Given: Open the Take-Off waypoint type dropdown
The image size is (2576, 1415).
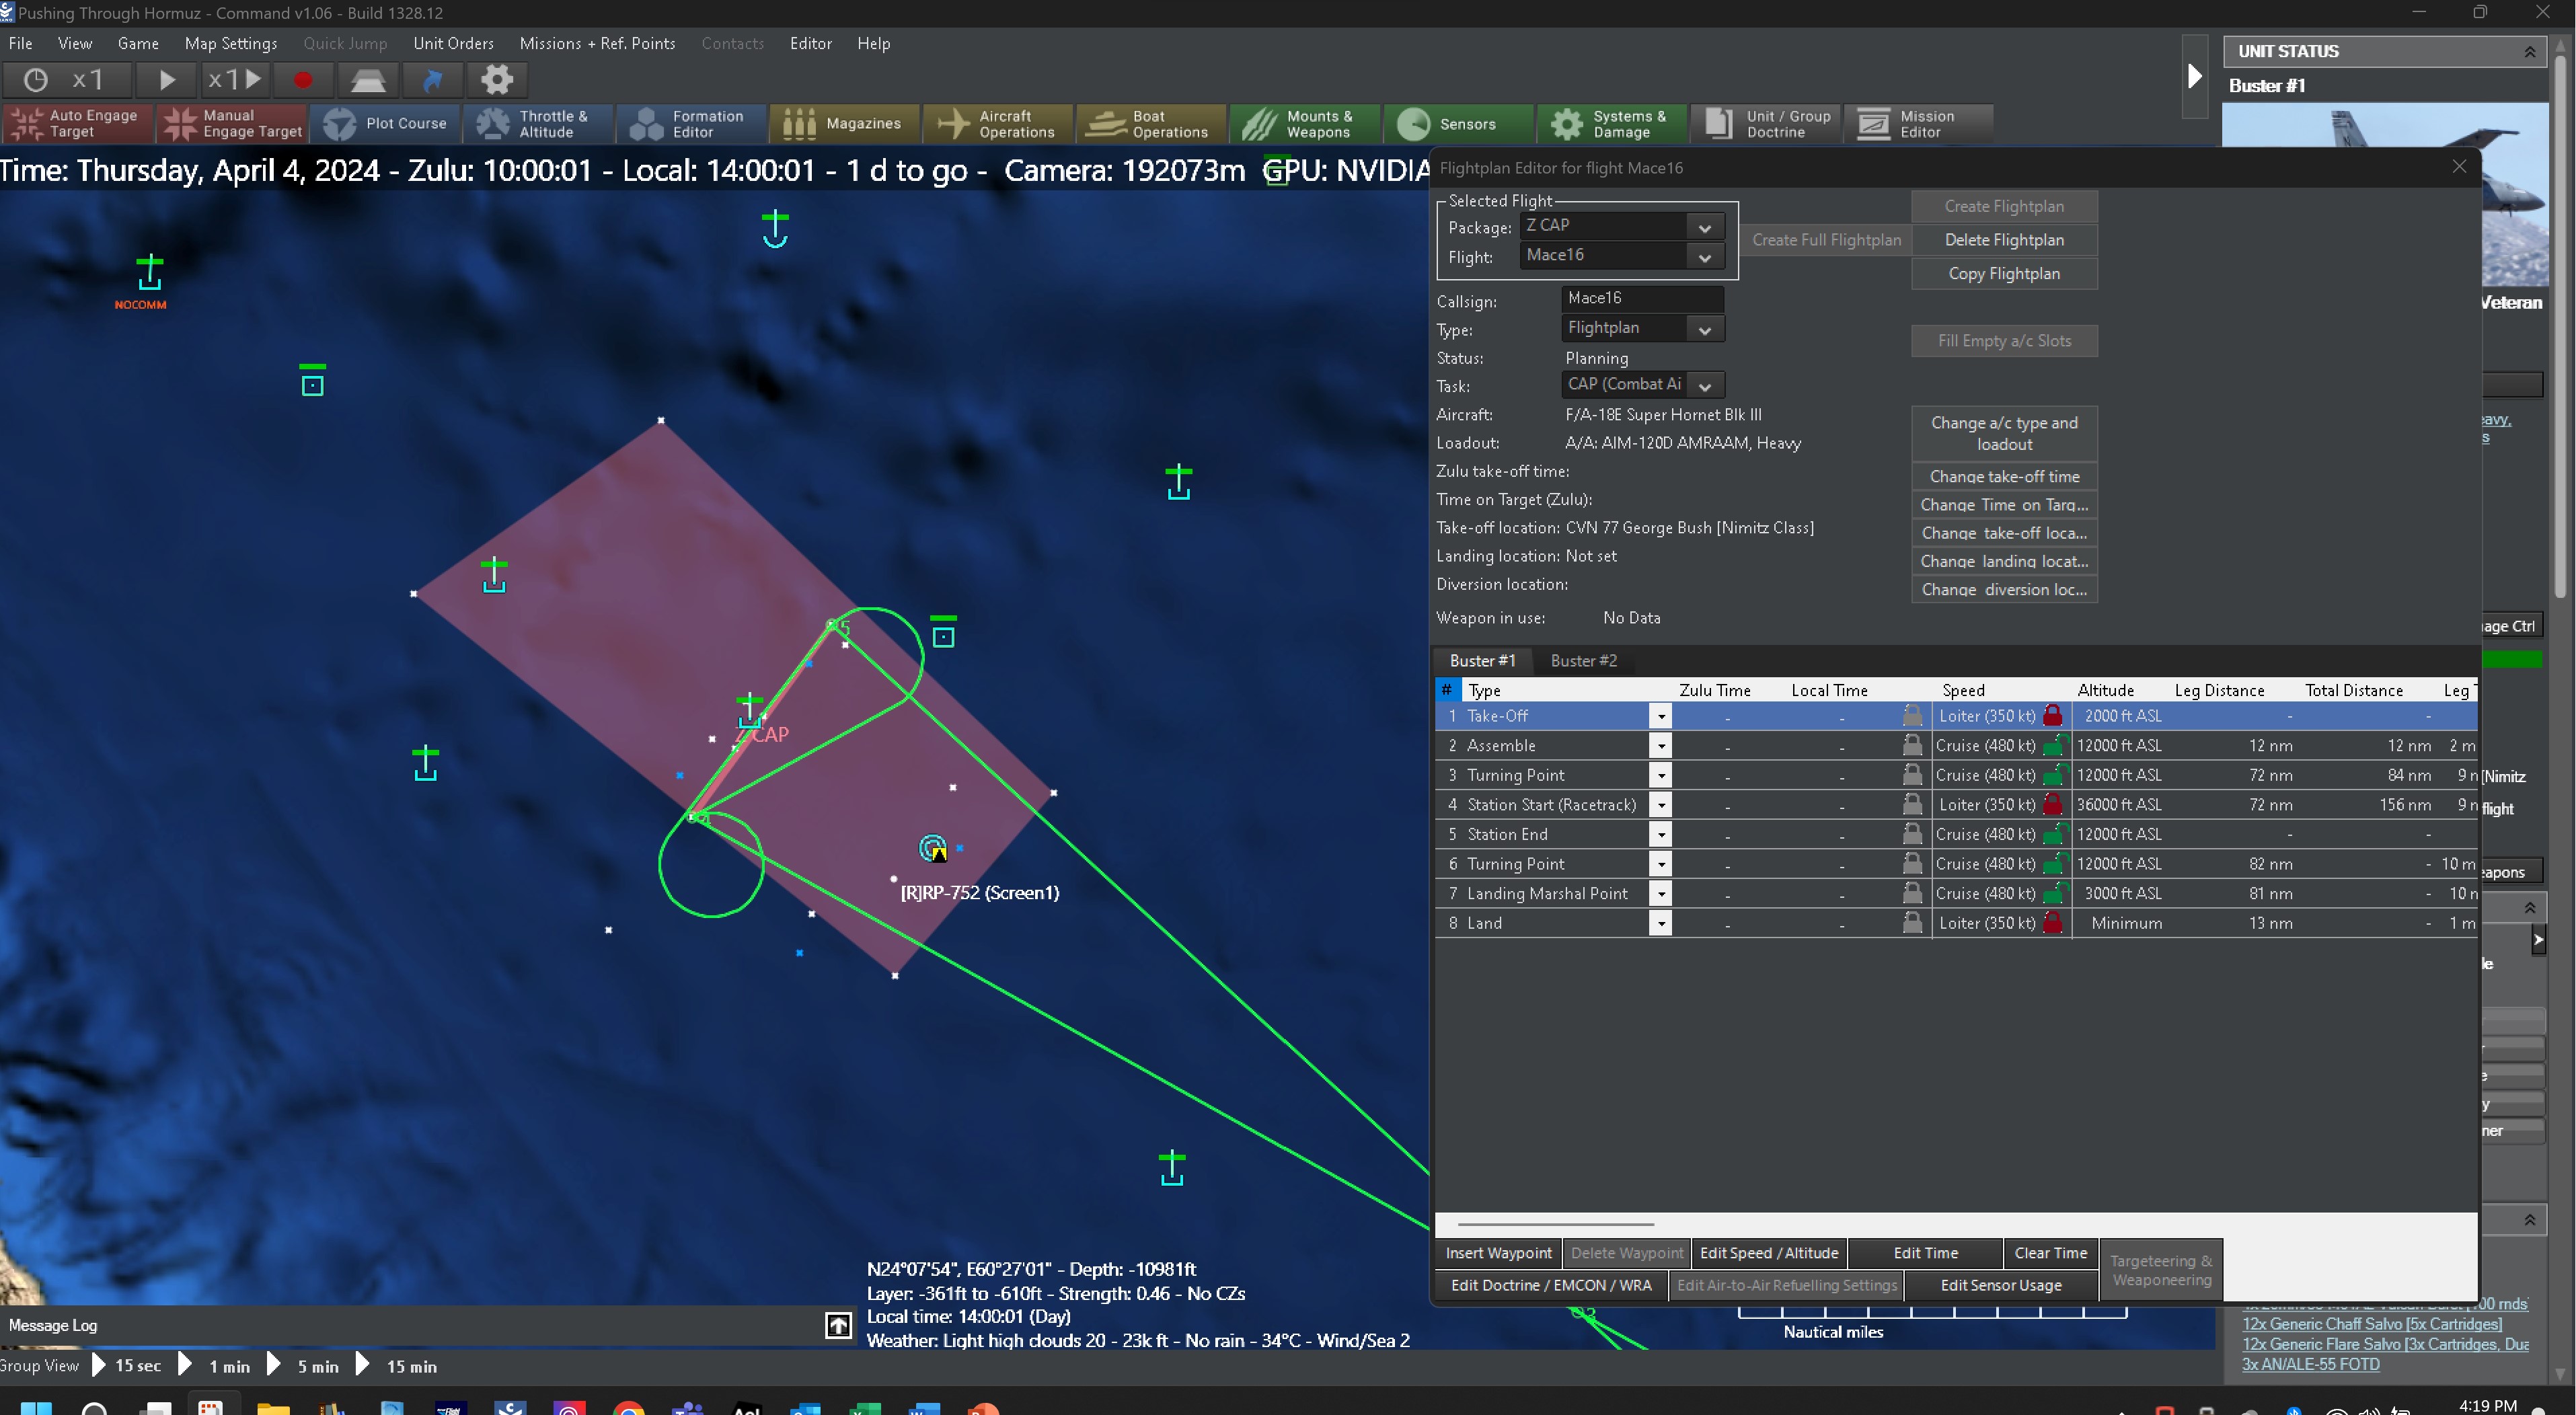Looking at the screenshot, I should (x=1661, y=716).
